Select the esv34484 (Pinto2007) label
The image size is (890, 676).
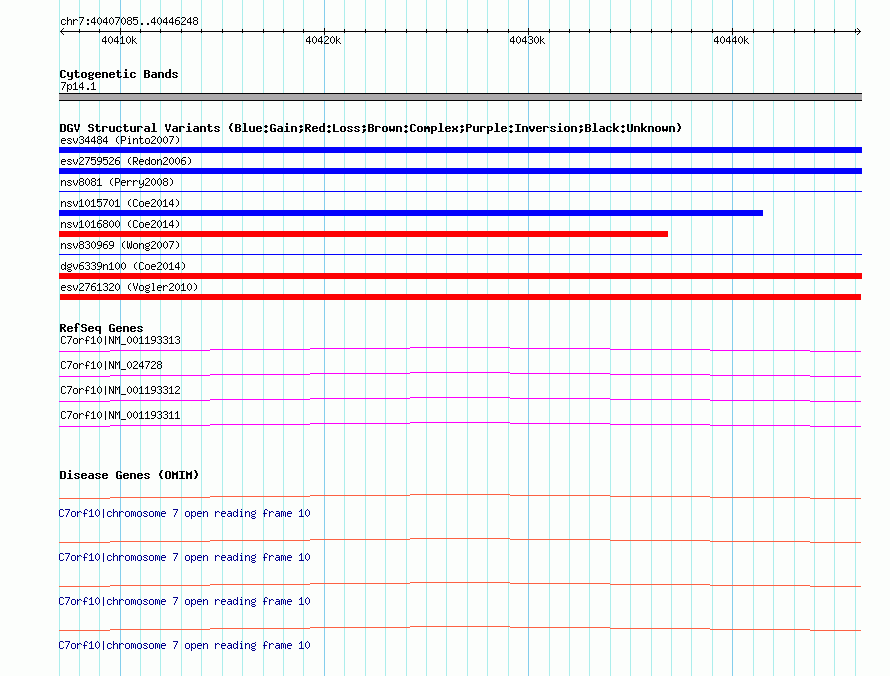coord(120,140)
